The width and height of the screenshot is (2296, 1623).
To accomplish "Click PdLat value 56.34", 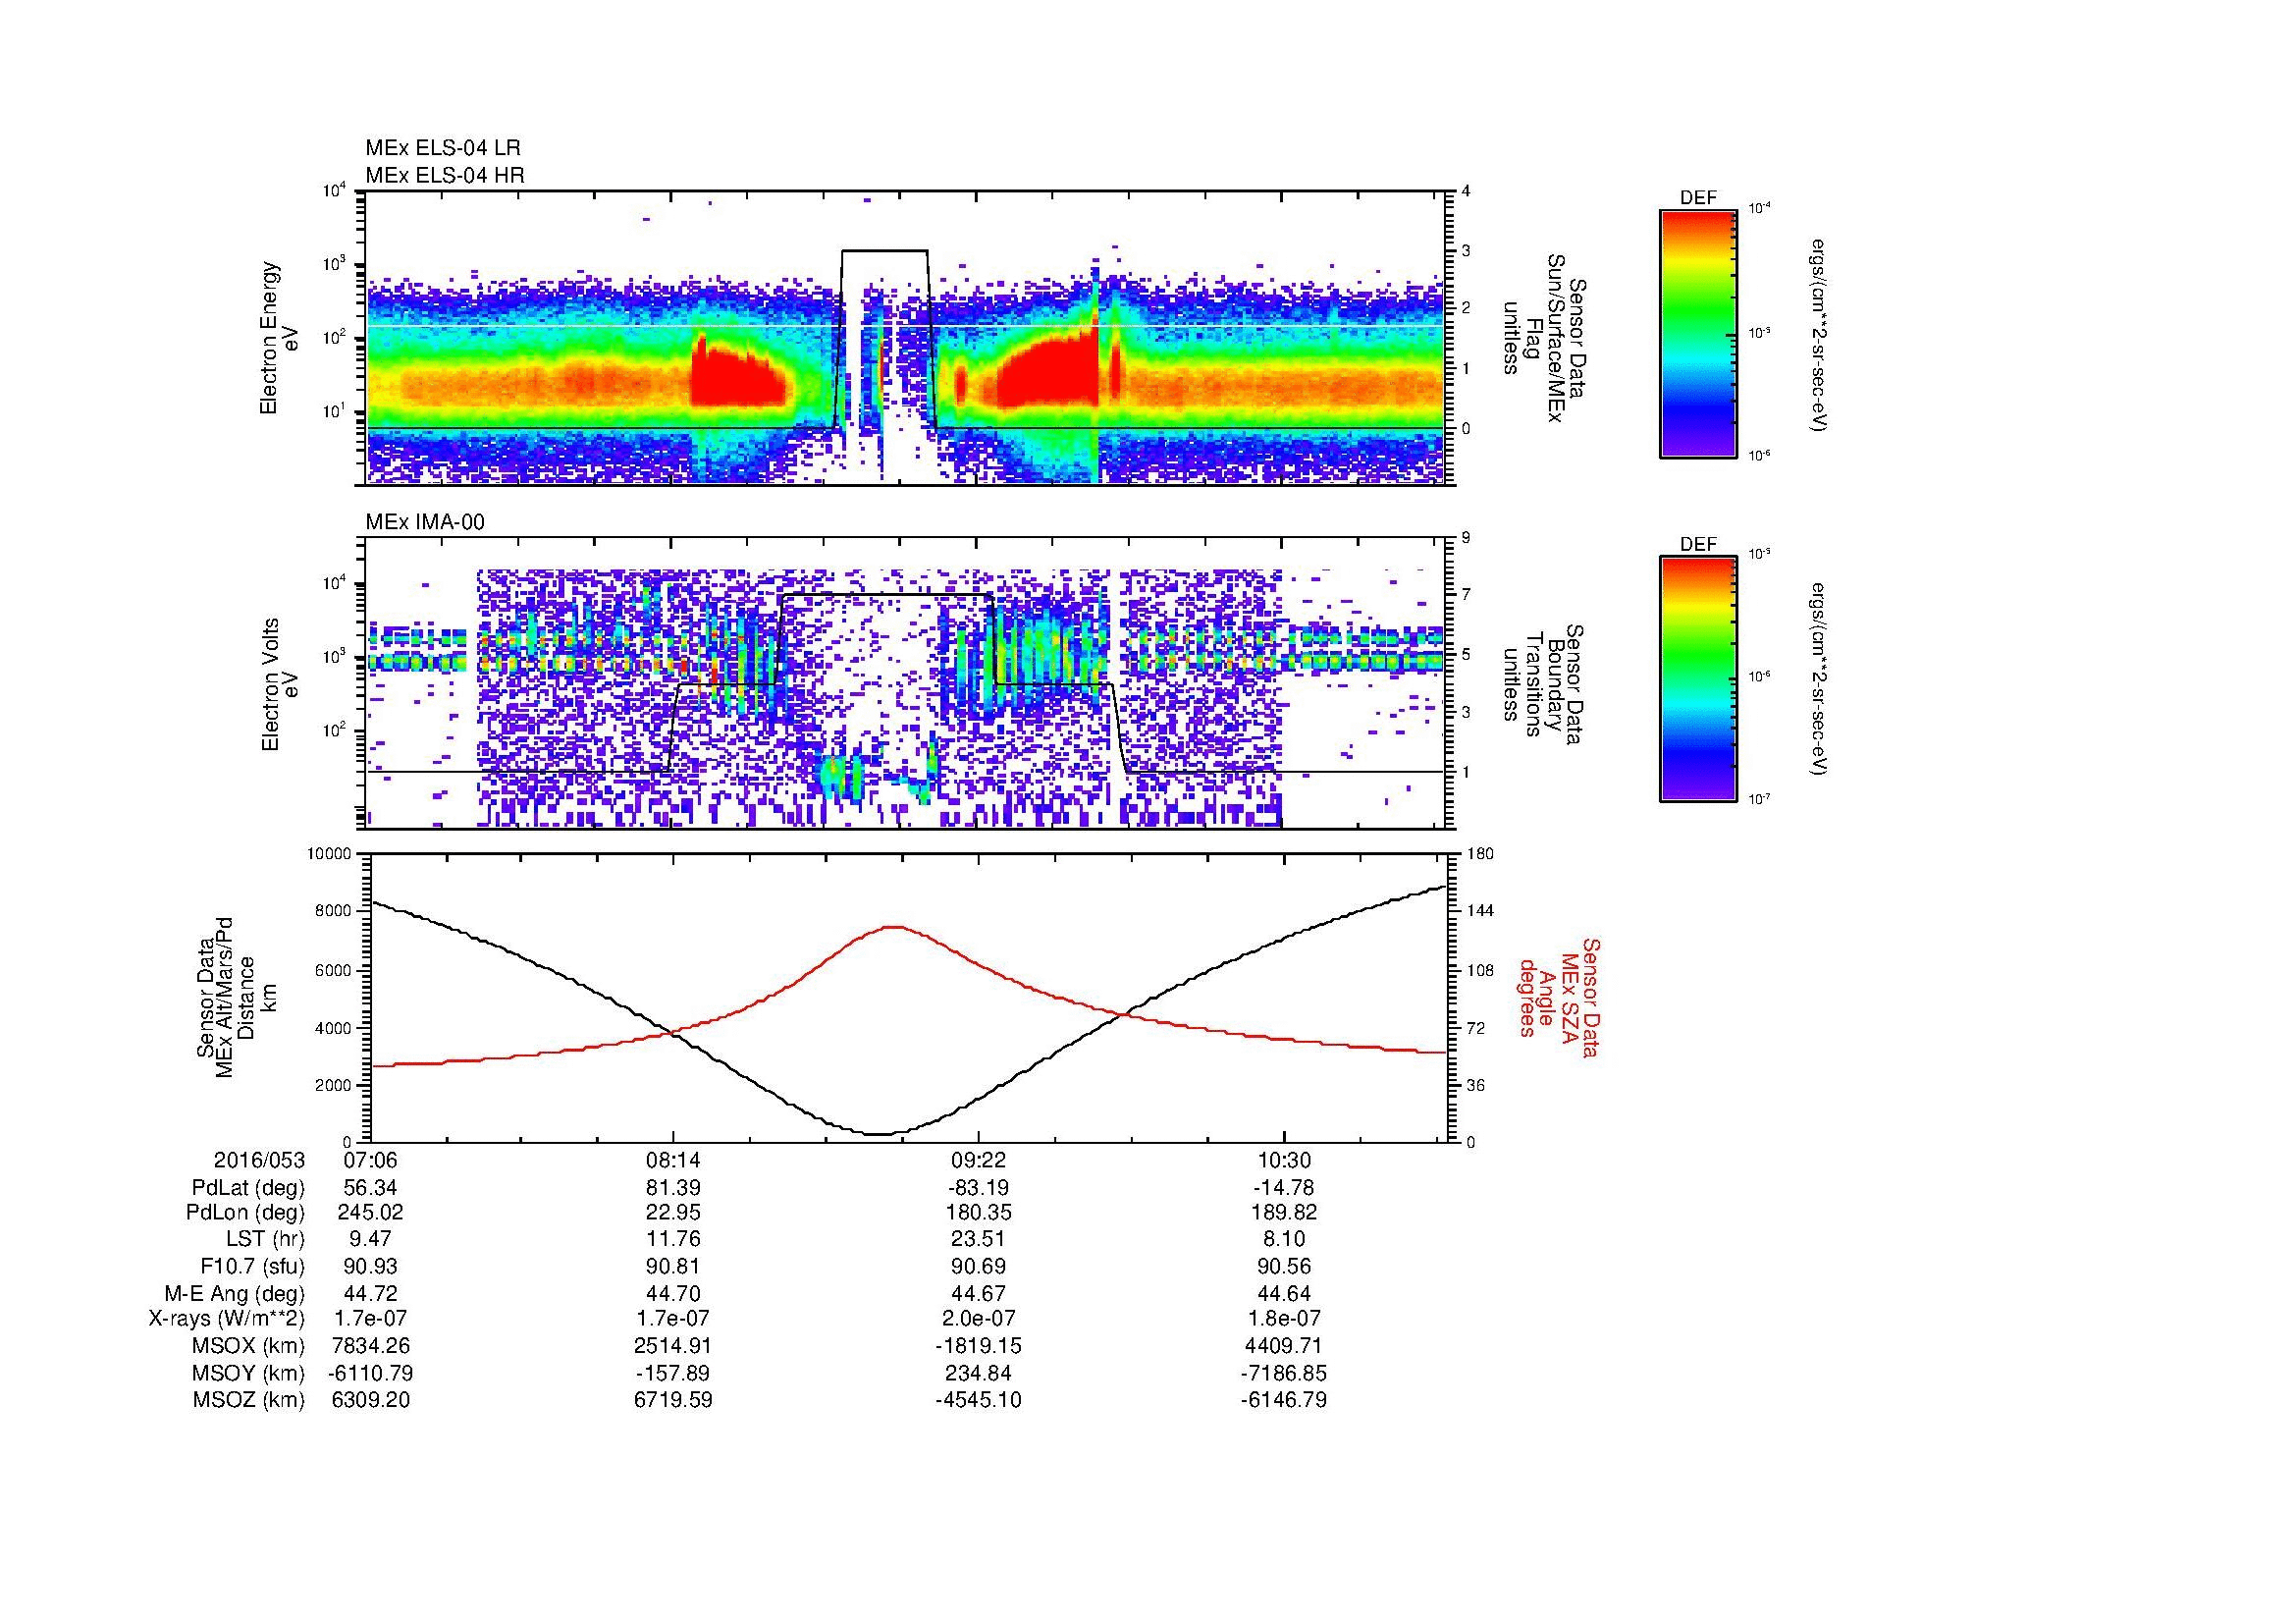I will pyautogui.click(x=370, y=1188).
